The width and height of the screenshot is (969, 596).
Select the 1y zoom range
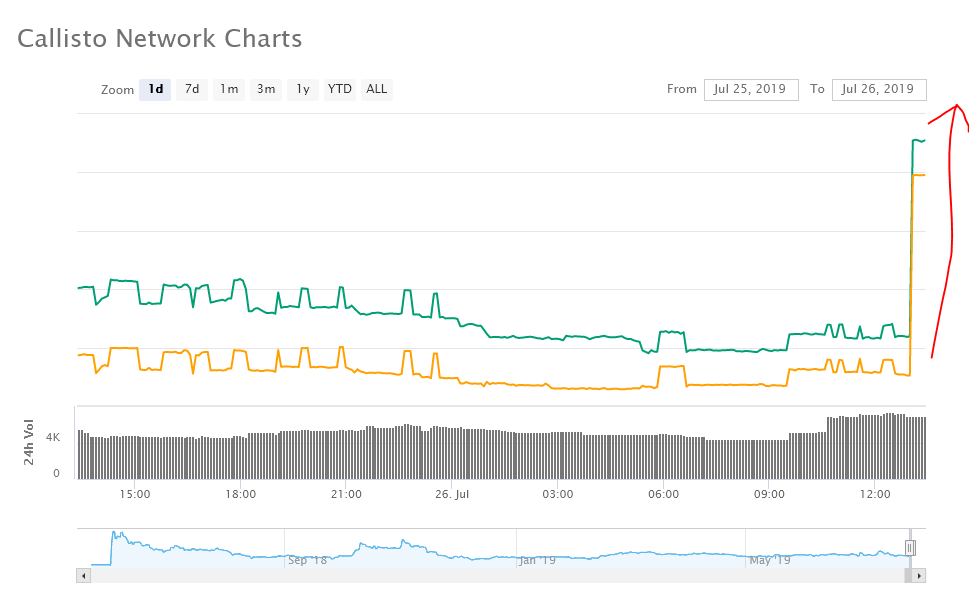point(303,90)
